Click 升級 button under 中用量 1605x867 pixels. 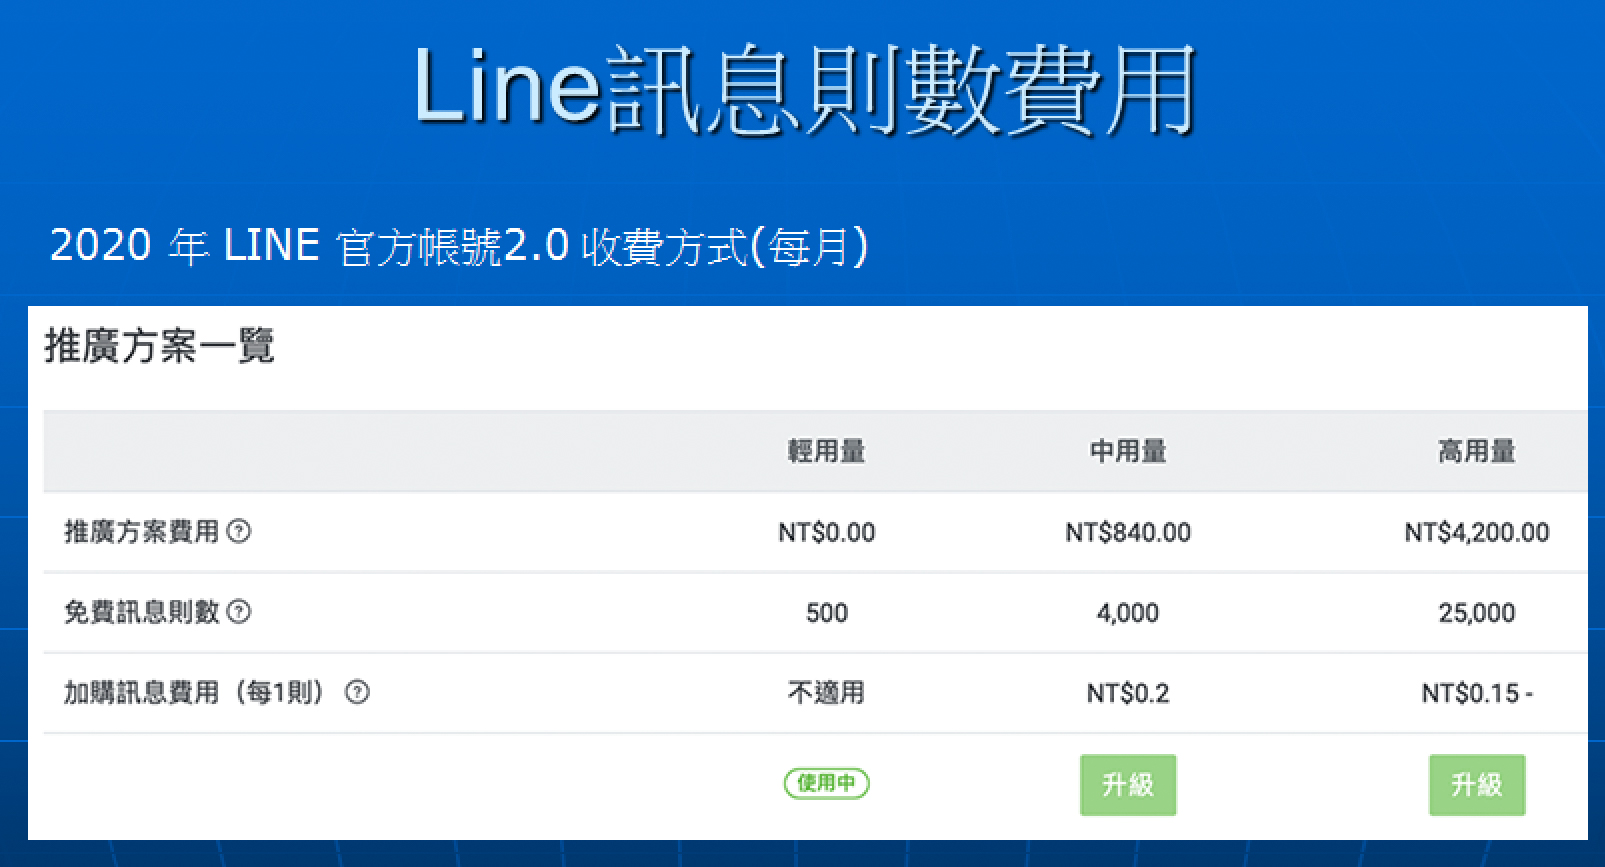coord(1128,785)
